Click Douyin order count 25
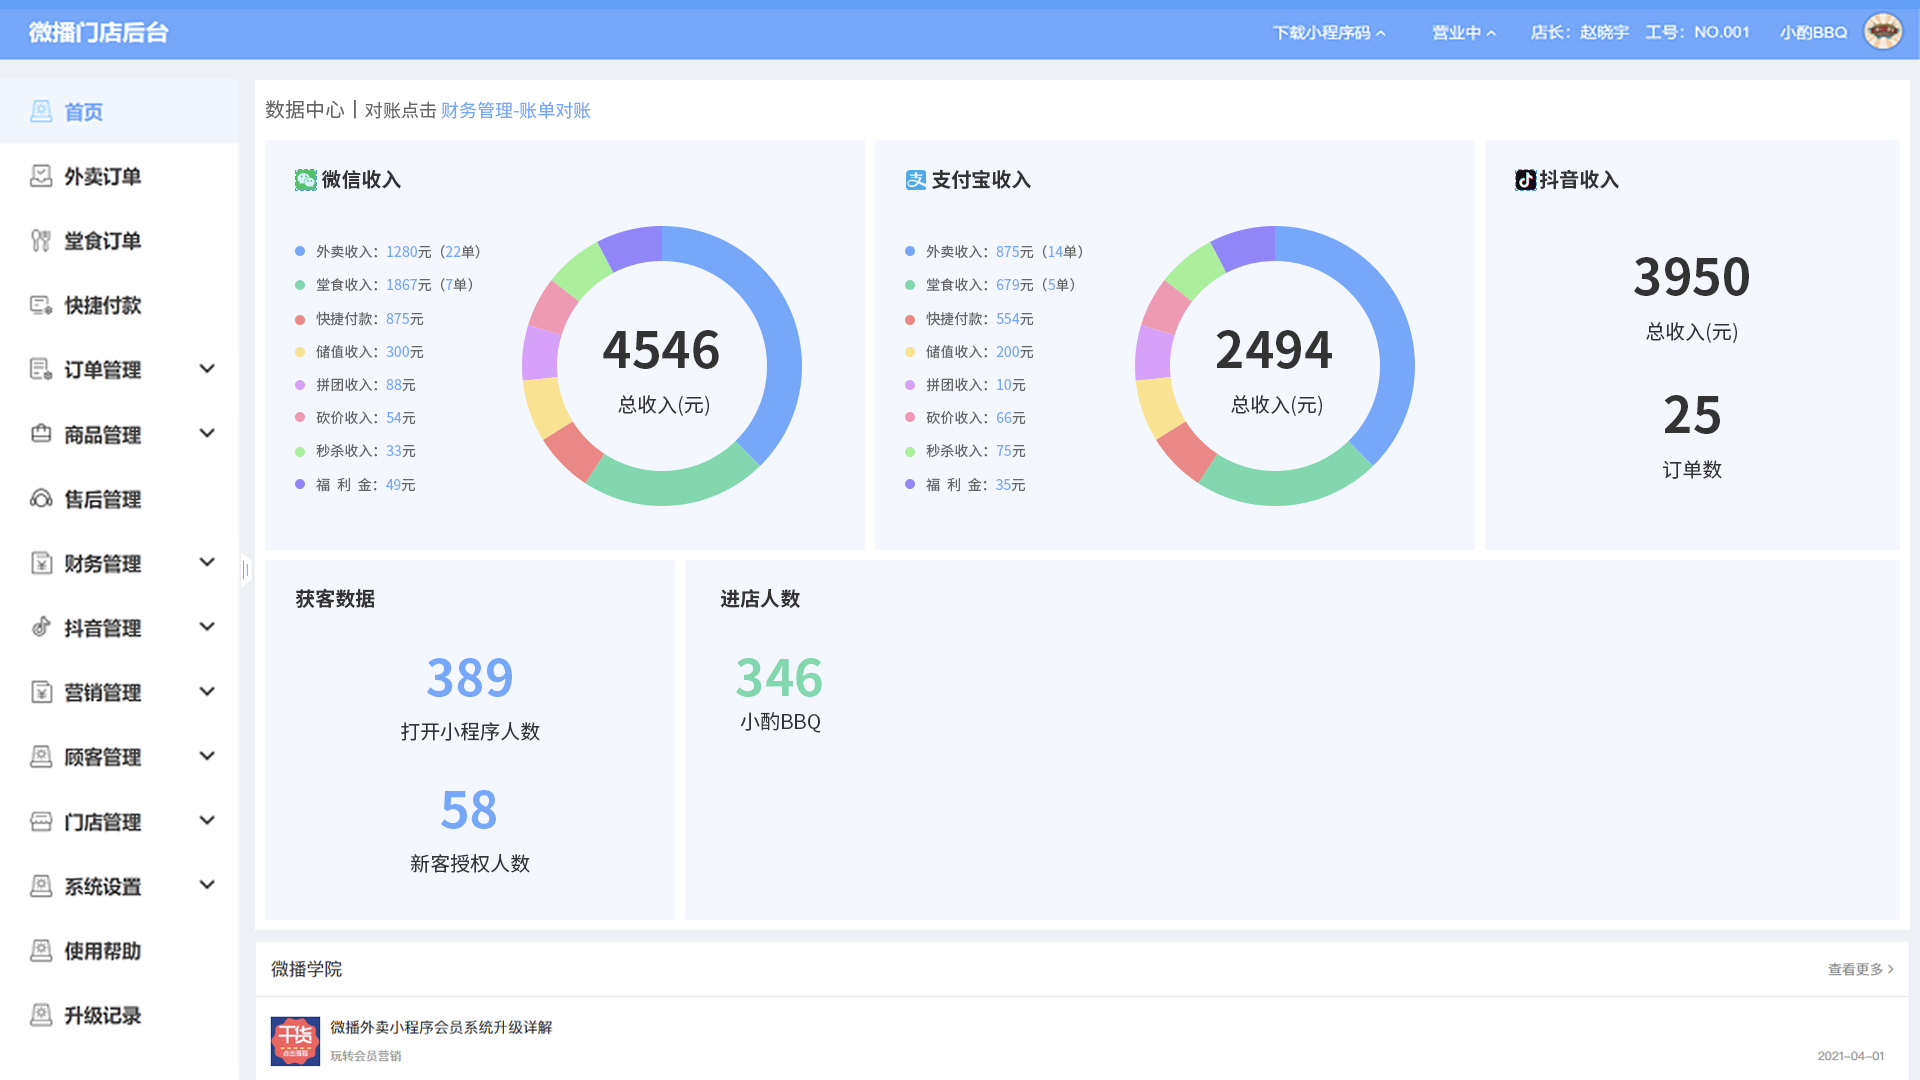This screenshot has height=1080, width=1920. point(1692,415)
